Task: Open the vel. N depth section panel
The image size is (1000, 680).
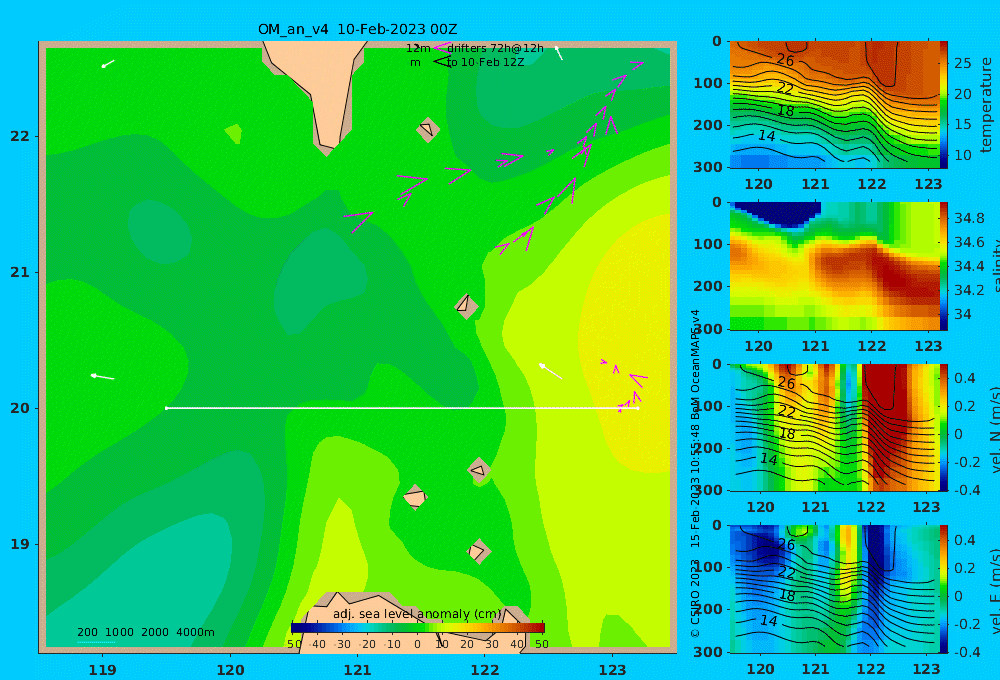Action: 834,427
